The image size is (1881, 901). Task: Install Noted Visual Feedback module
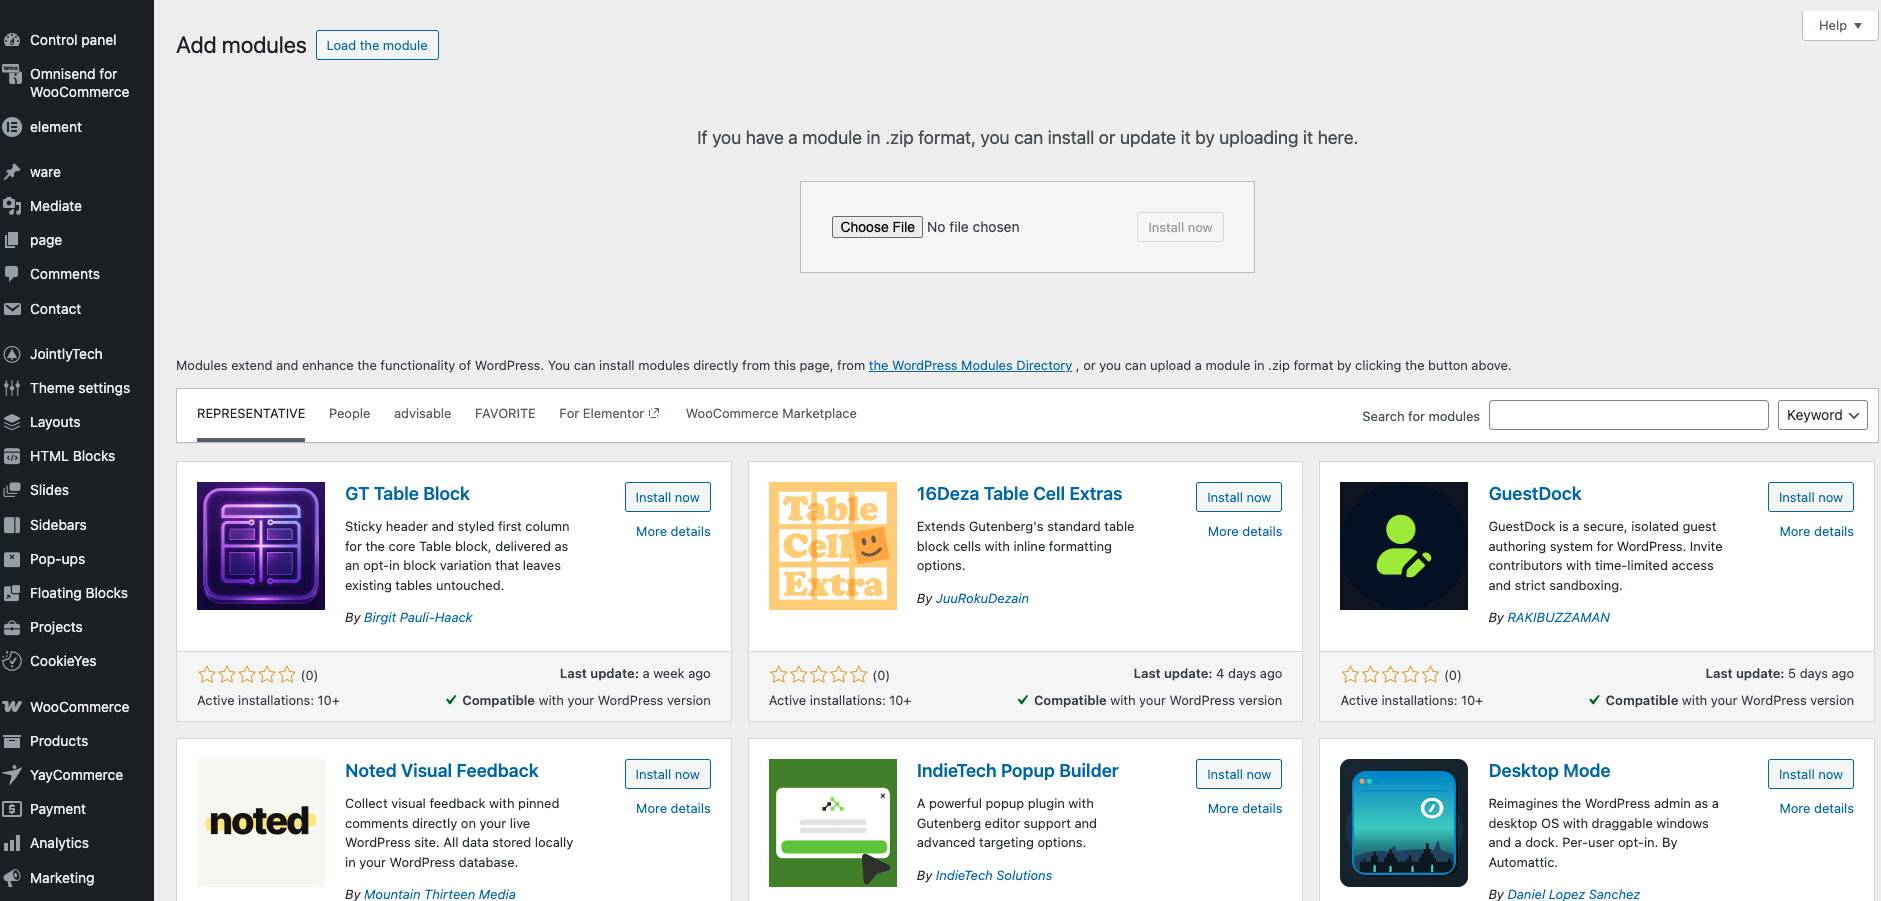[667, 774]
